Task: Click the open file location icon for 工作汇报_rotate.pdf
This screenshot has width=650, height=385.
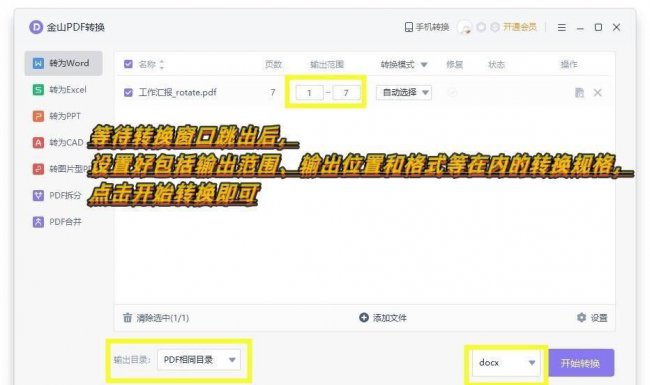Action: coord(580,92)
